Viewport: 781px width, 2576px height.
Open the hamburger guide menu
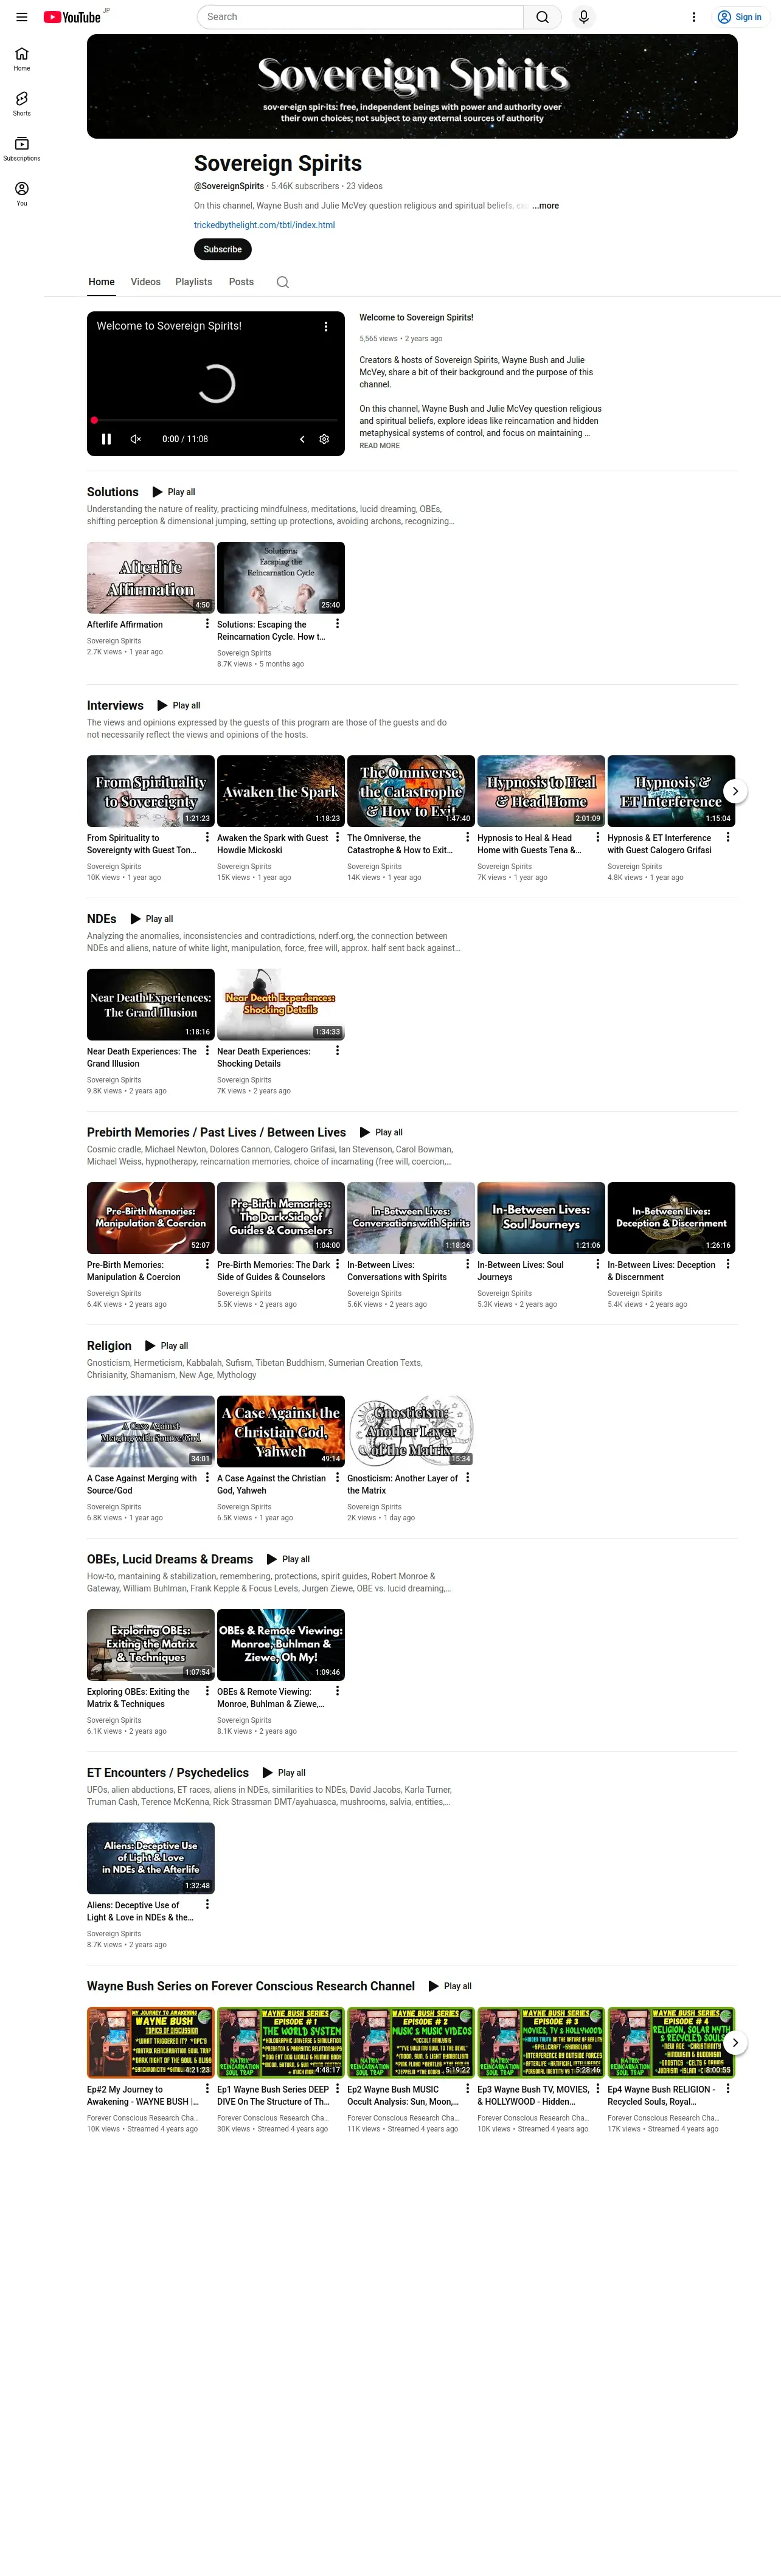click(x=21, y=17)
